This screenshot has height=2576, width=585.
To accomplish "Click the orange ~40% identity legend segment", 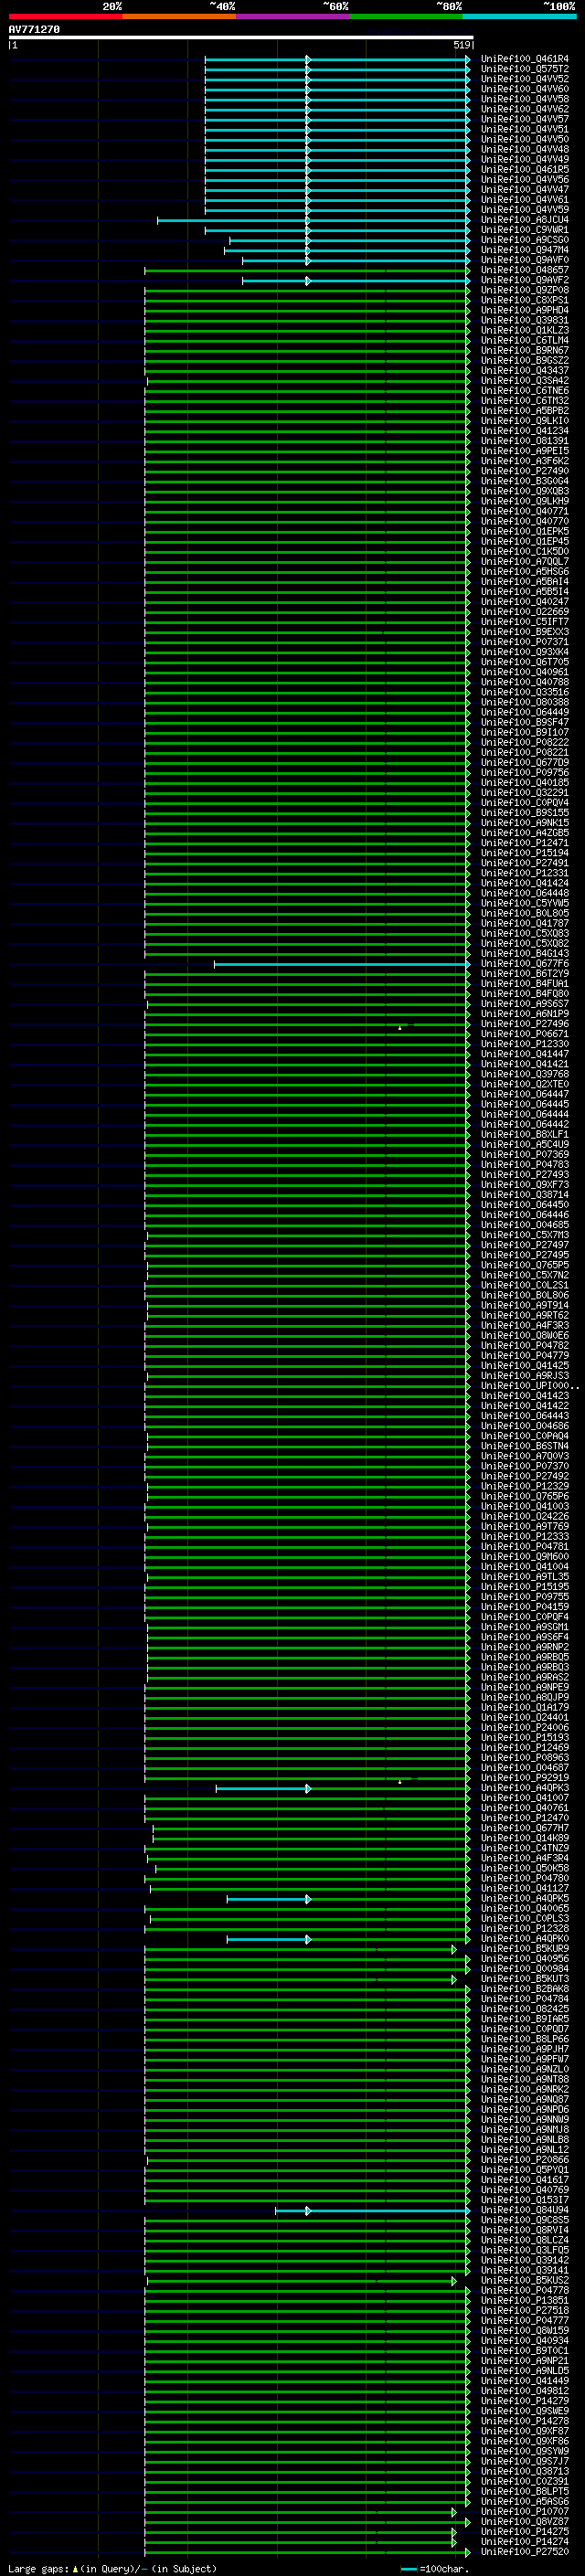I will pyautogui.click(x=179, y=16).
